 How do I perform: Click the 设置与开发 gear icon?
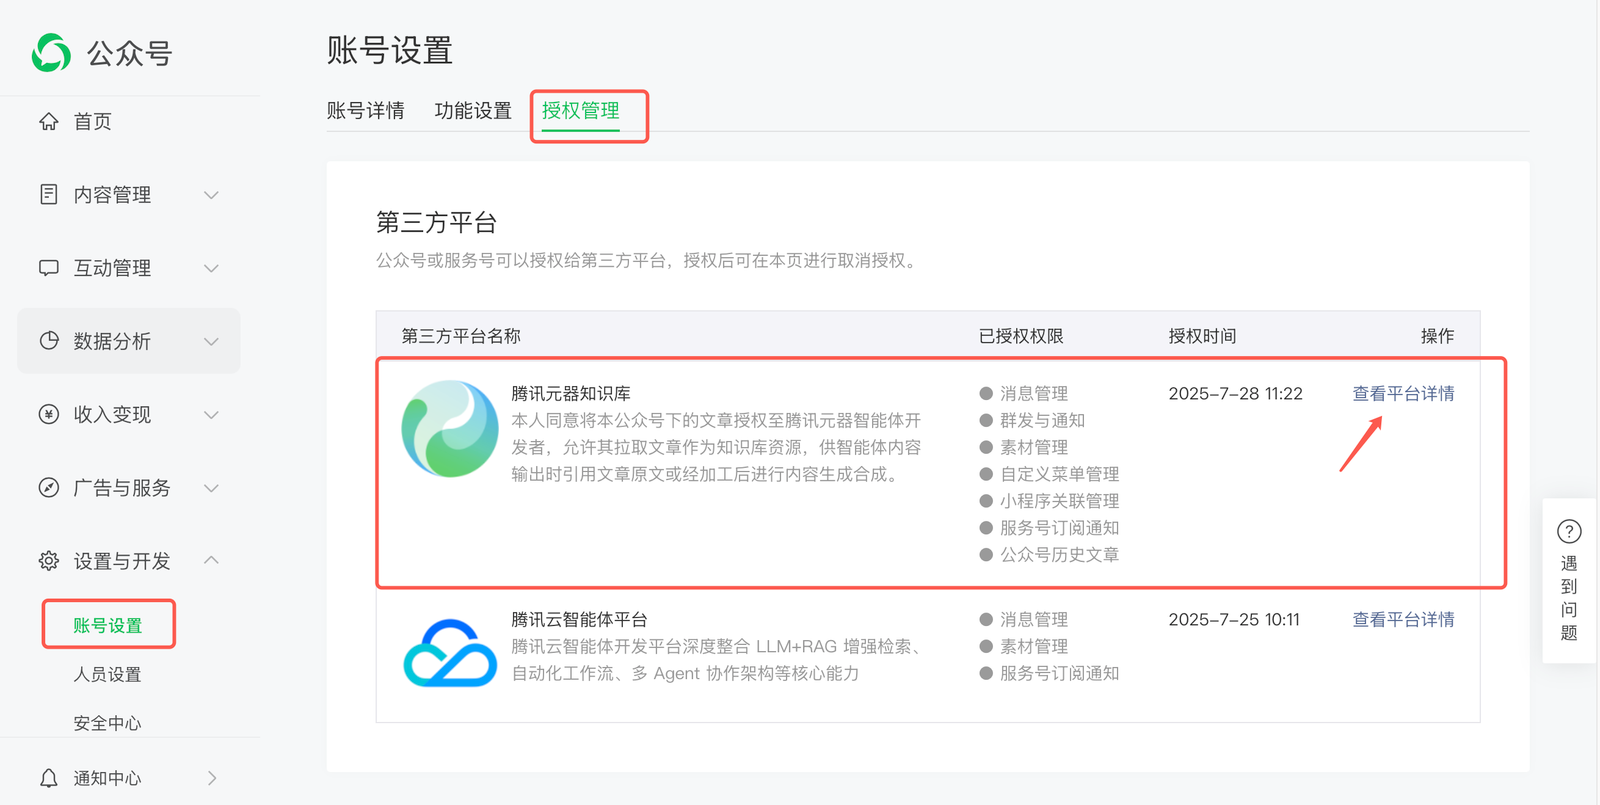(x=49, y=561)
